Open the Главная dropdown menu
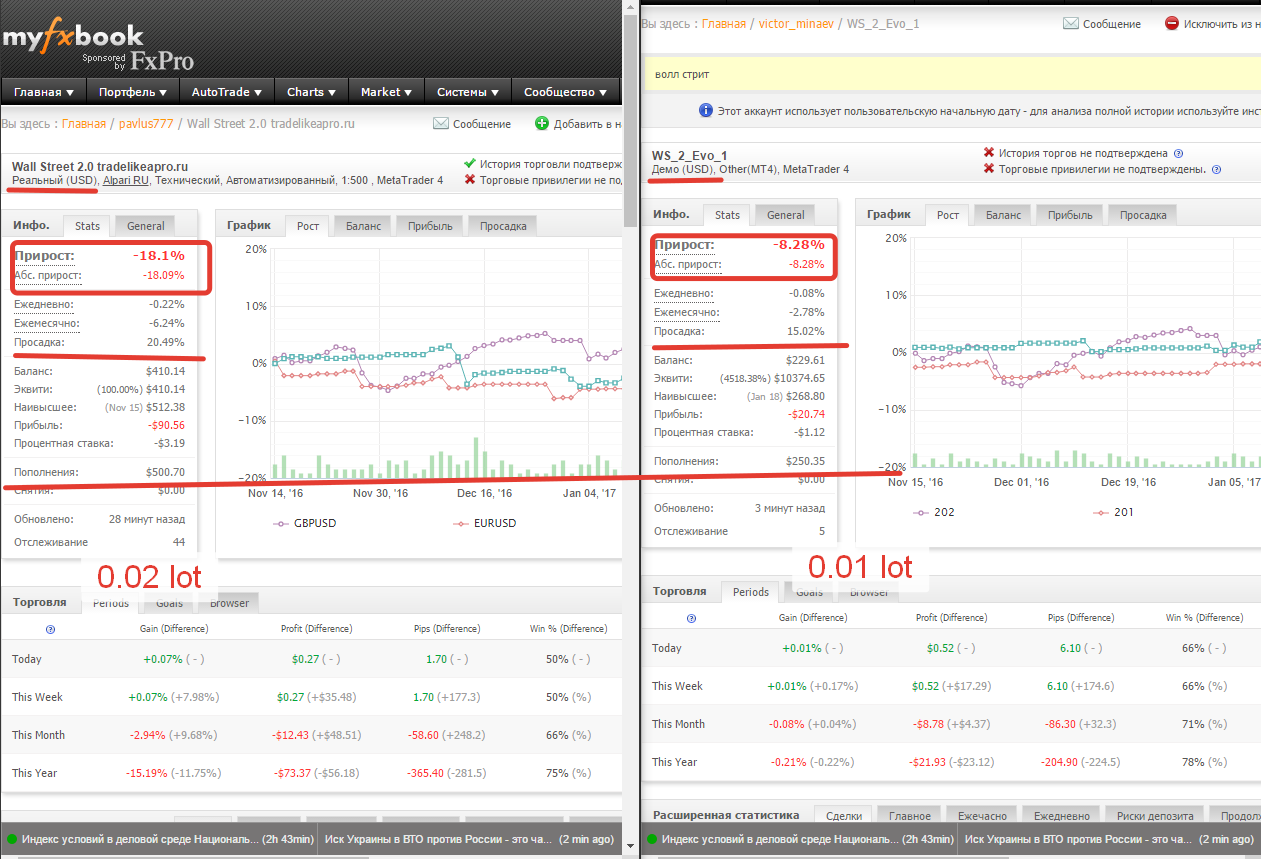Image resolution: width=1261 pixels, height=859 pixels. click(44, 92)
